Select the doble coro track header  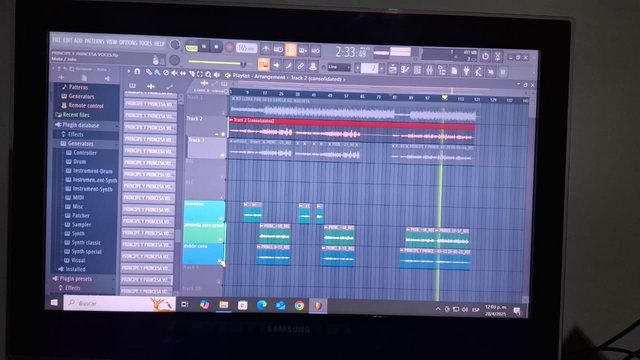point(203,253)
